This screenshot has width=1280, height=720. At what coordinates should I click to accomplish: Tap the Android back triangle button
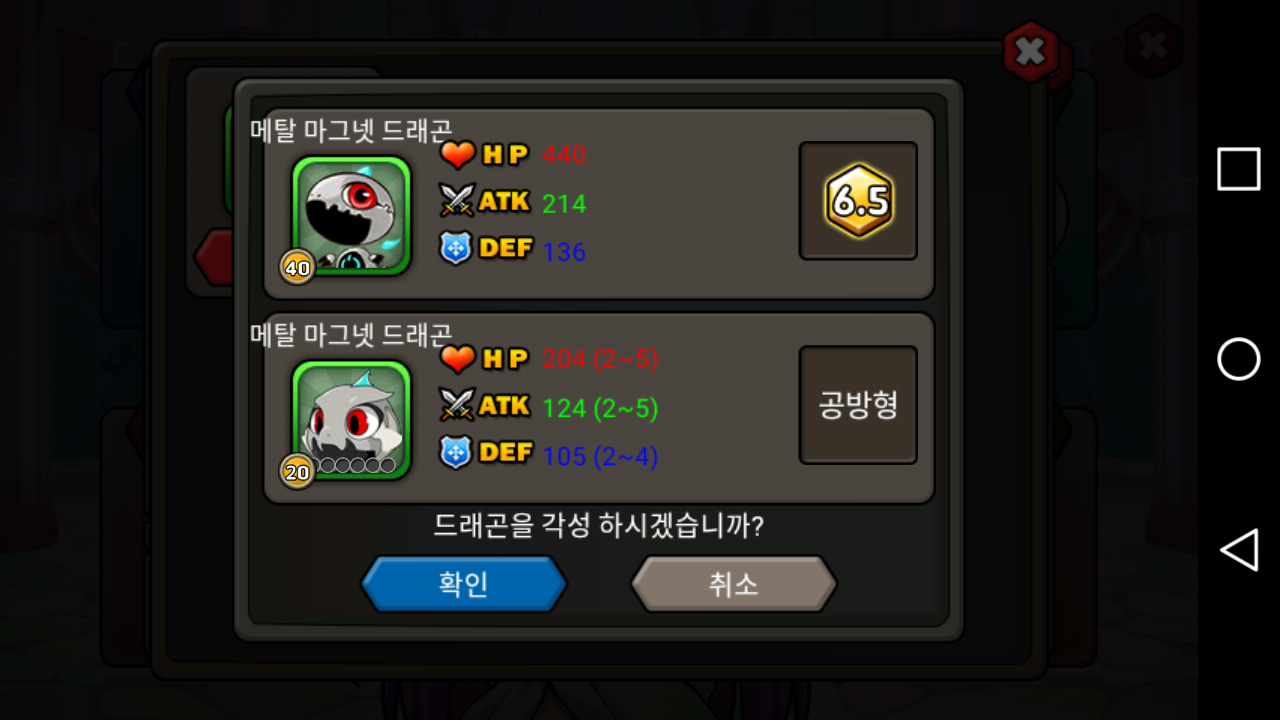click(1239, 550)
